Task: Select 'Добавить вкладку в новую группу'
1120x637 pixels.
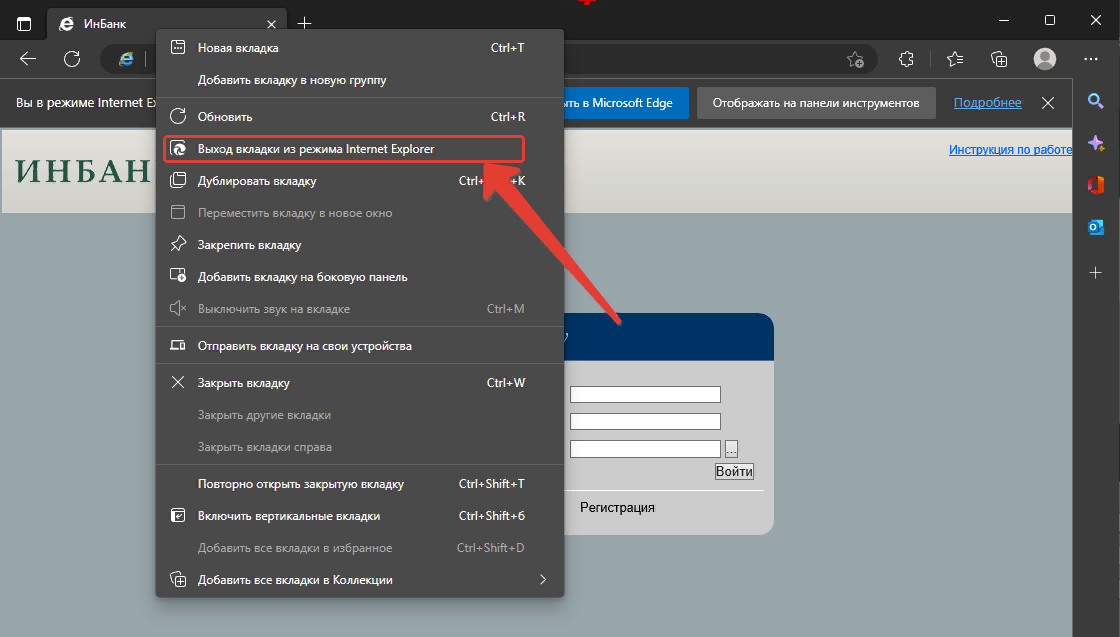Action: click(x=360, y=80)
